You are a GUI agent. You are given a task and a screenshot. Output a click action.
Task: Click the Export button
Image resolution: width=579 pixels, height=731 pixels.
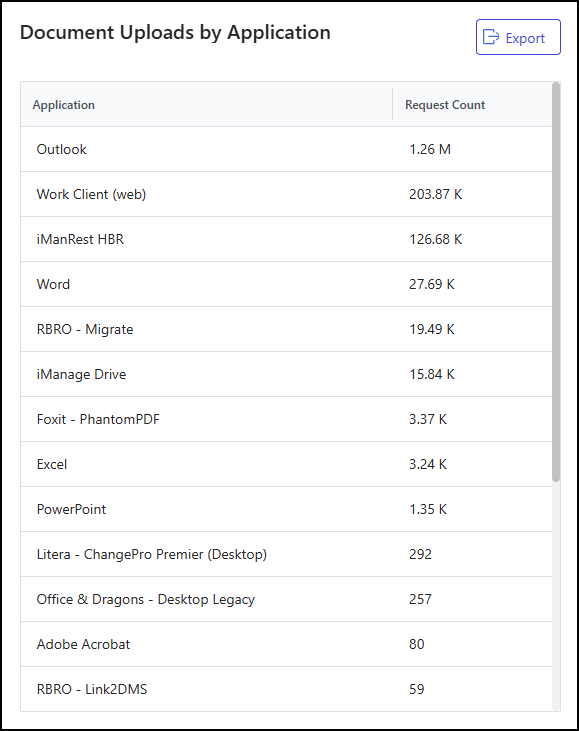pos(518,37)
